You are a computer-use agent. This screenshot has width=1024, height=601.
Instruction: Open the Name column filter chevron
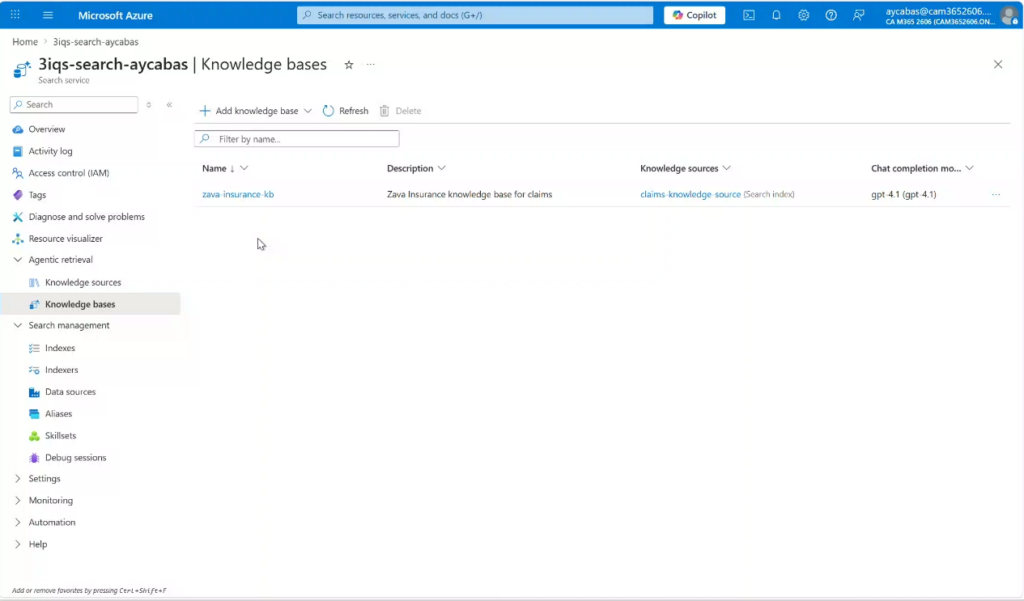244,168
